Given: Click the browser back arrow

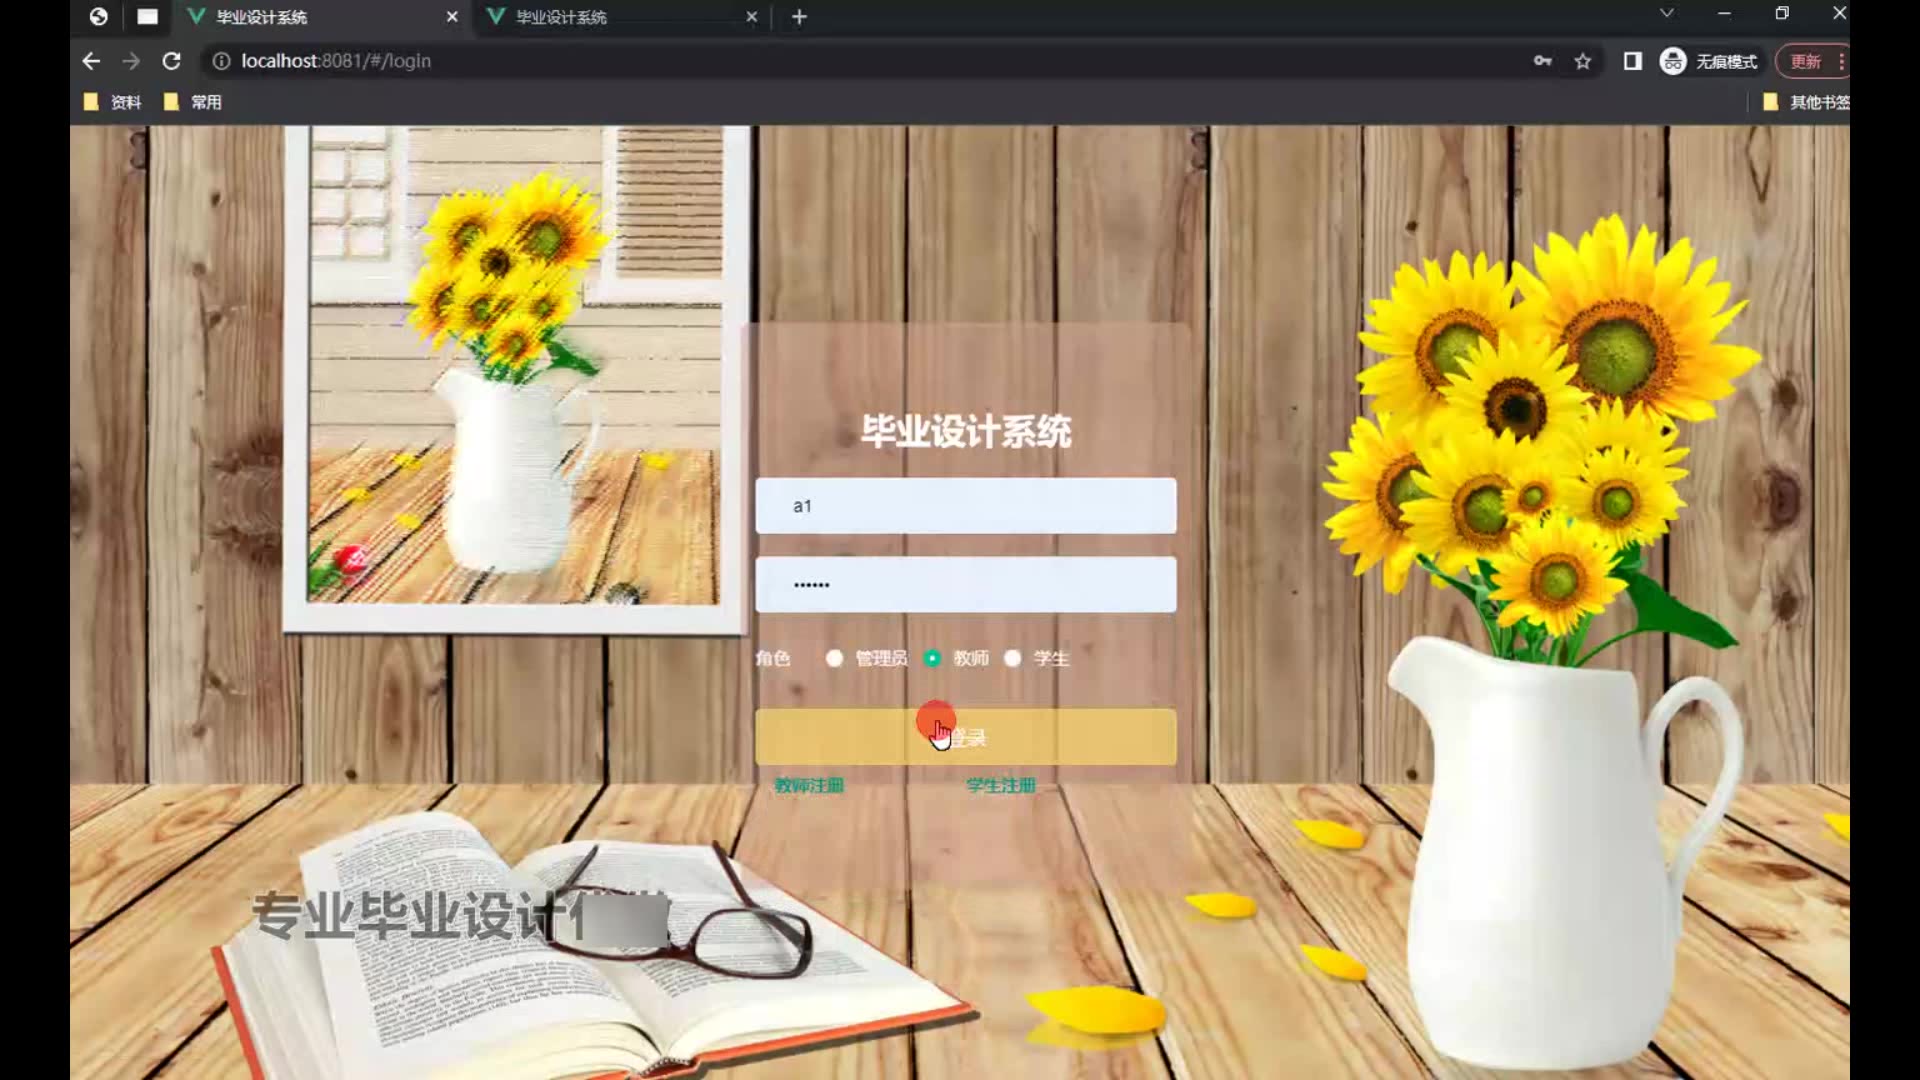Looking at the screenshot, I should click(91, 61).
